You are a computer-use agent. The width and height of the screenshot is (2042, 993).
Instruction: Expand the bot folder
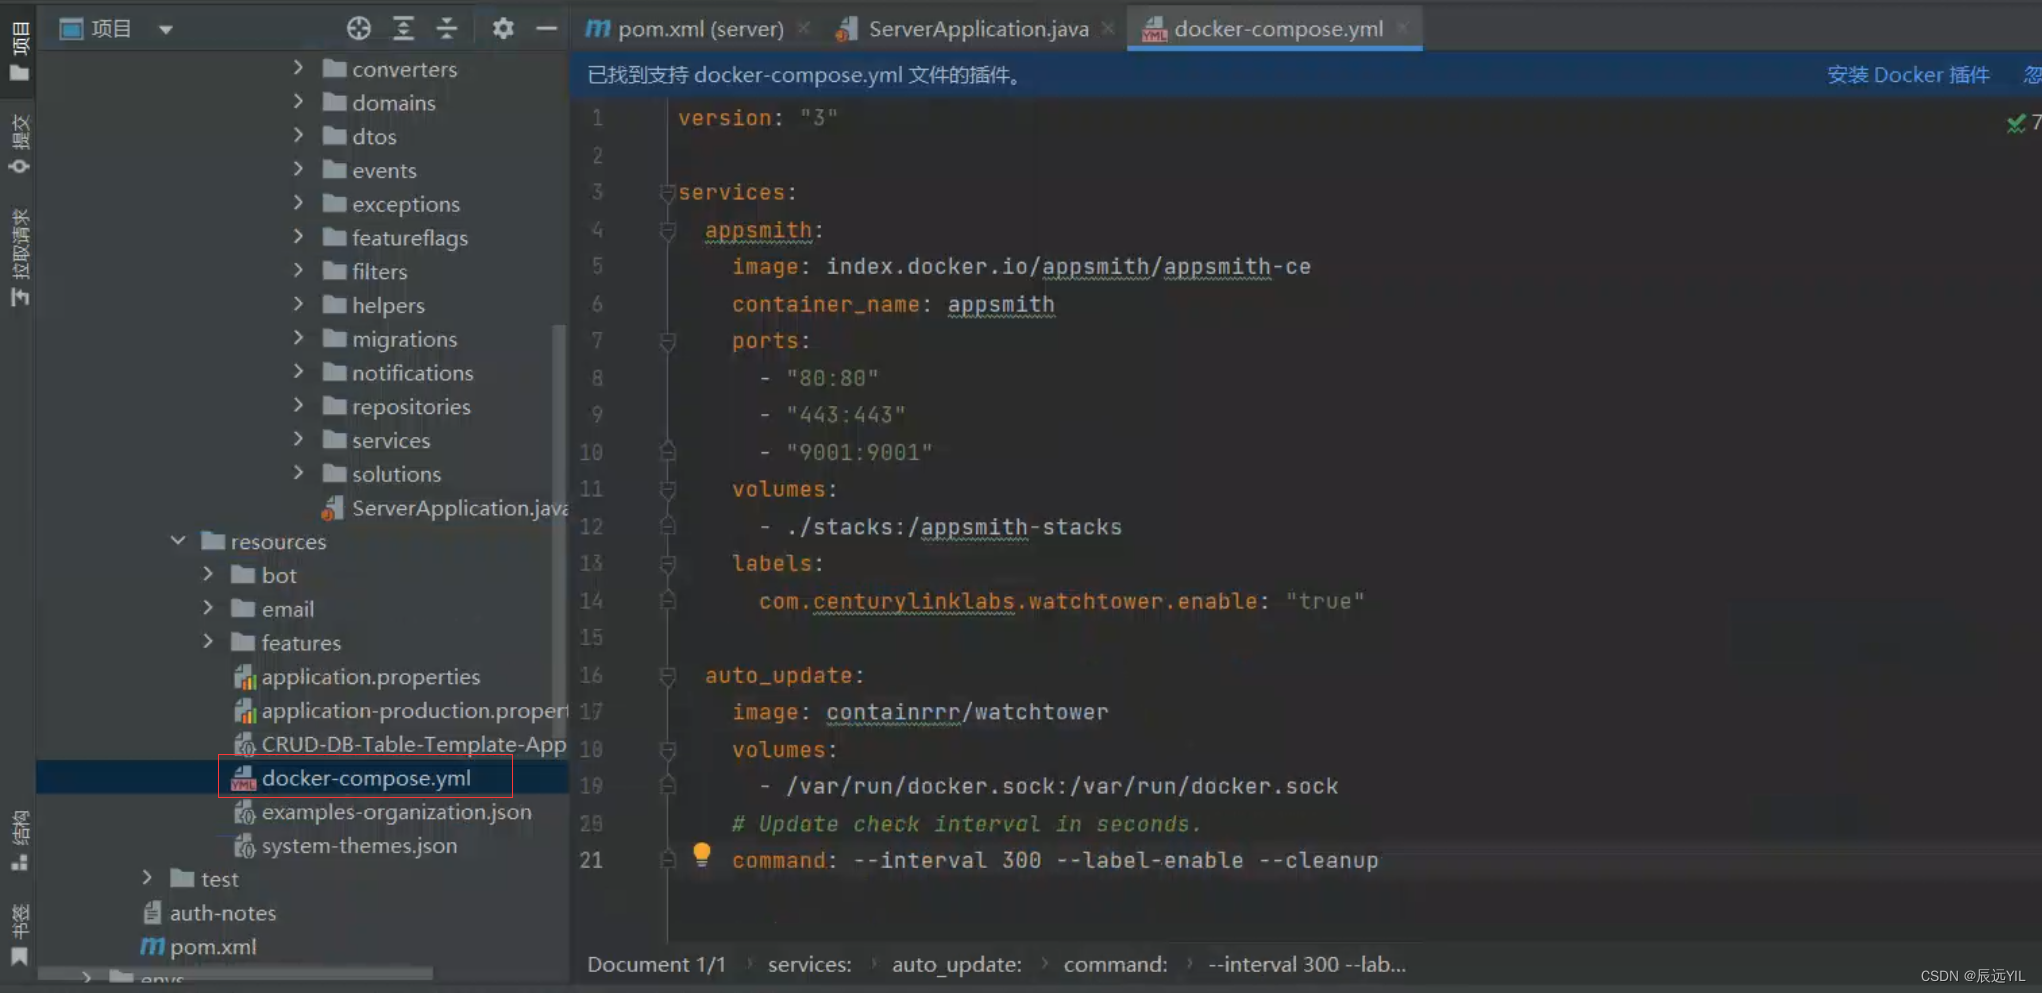208,574
